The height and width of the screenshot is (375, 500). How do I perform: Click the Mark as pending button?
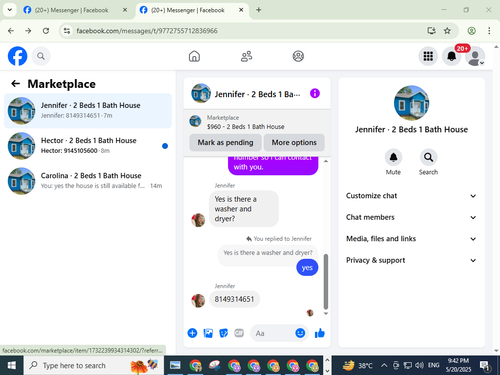click(225, 142)
